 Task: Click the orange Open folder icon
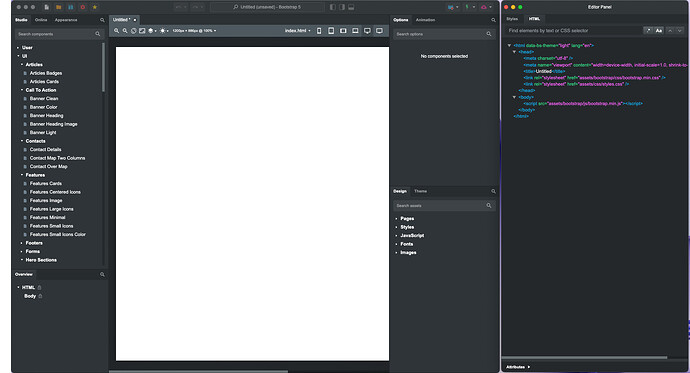point(59,7)
